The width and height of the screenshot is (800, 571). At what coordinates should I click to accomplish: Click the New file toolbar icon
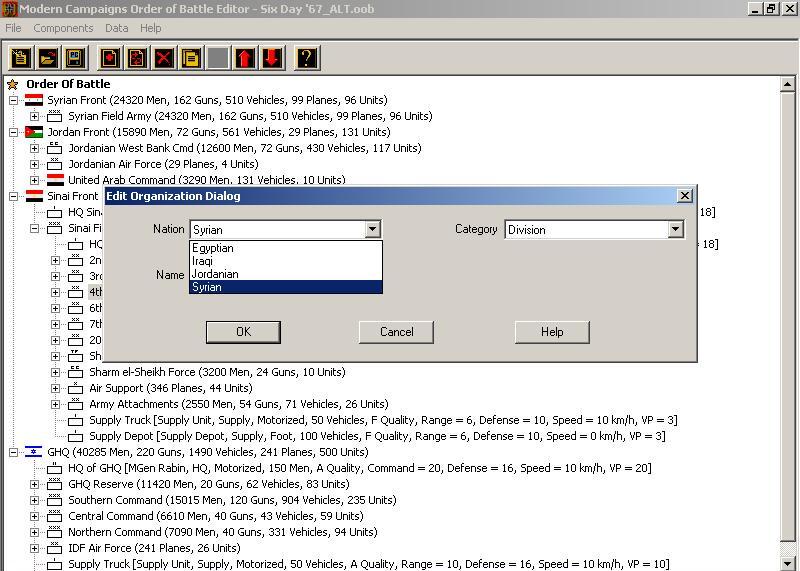(x=20, y=57)
